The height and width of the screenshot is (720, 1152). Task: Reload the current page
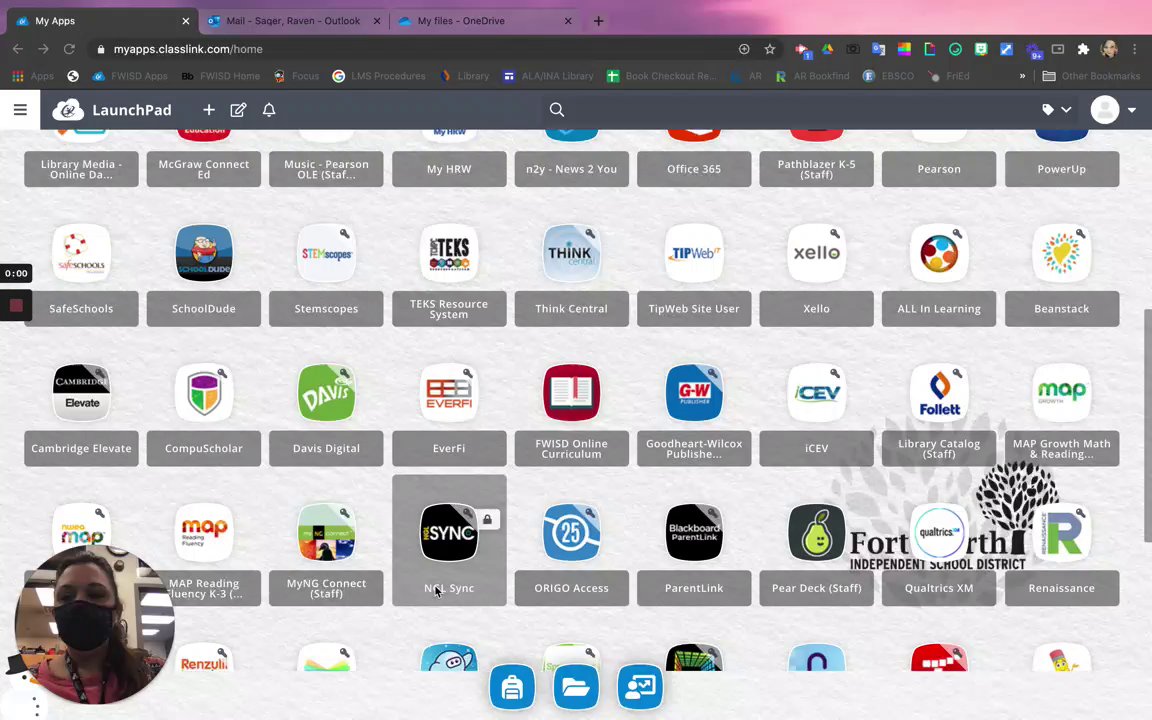pyautogui.click(x=69, y=49)
